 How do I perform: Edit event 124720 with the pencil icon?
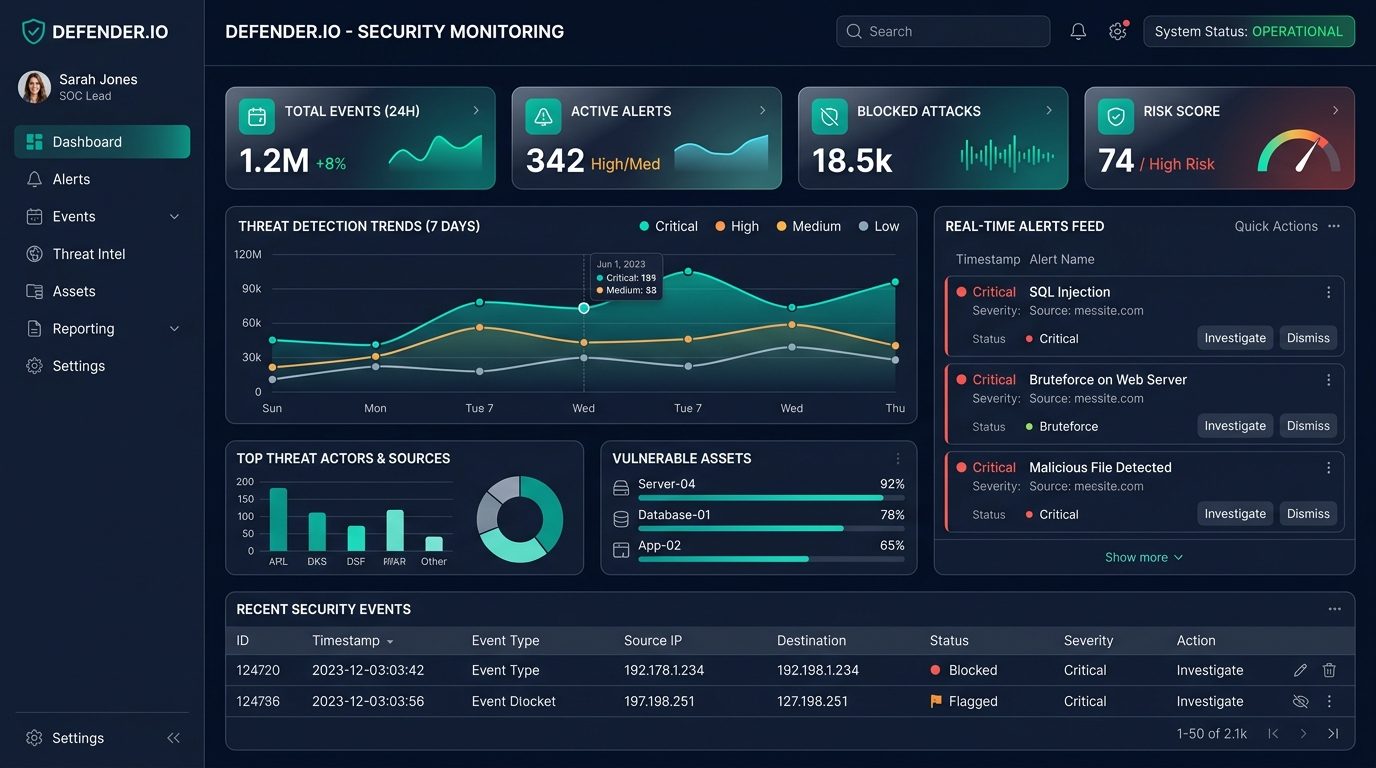click(x=1300, y=670)
